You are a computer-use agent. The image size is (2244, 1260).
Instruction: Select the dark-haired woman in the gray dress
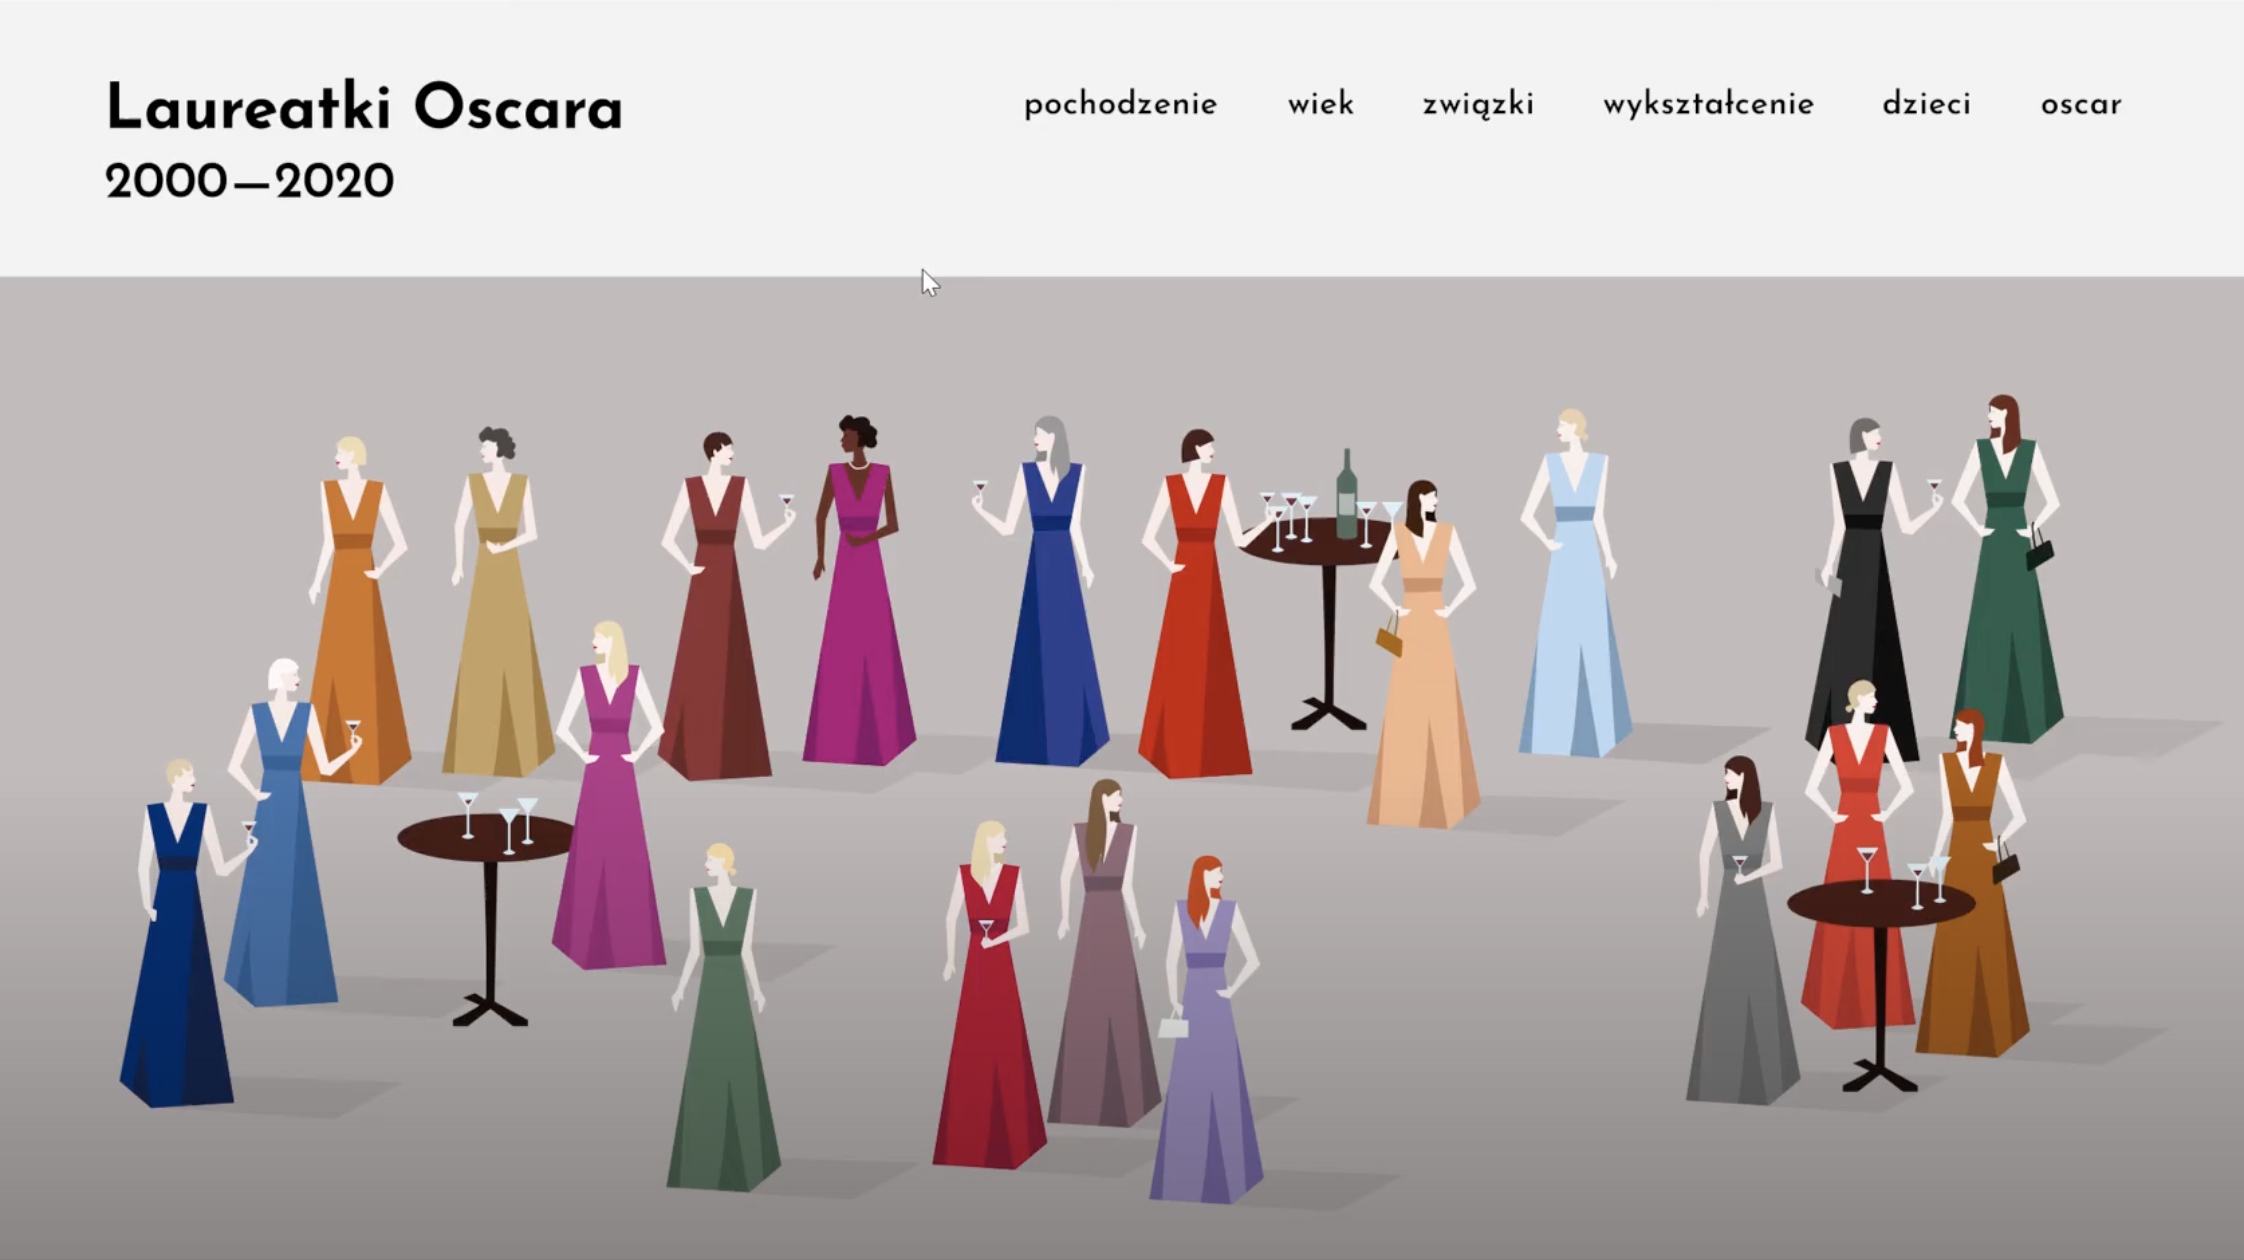click(1742, 930)
